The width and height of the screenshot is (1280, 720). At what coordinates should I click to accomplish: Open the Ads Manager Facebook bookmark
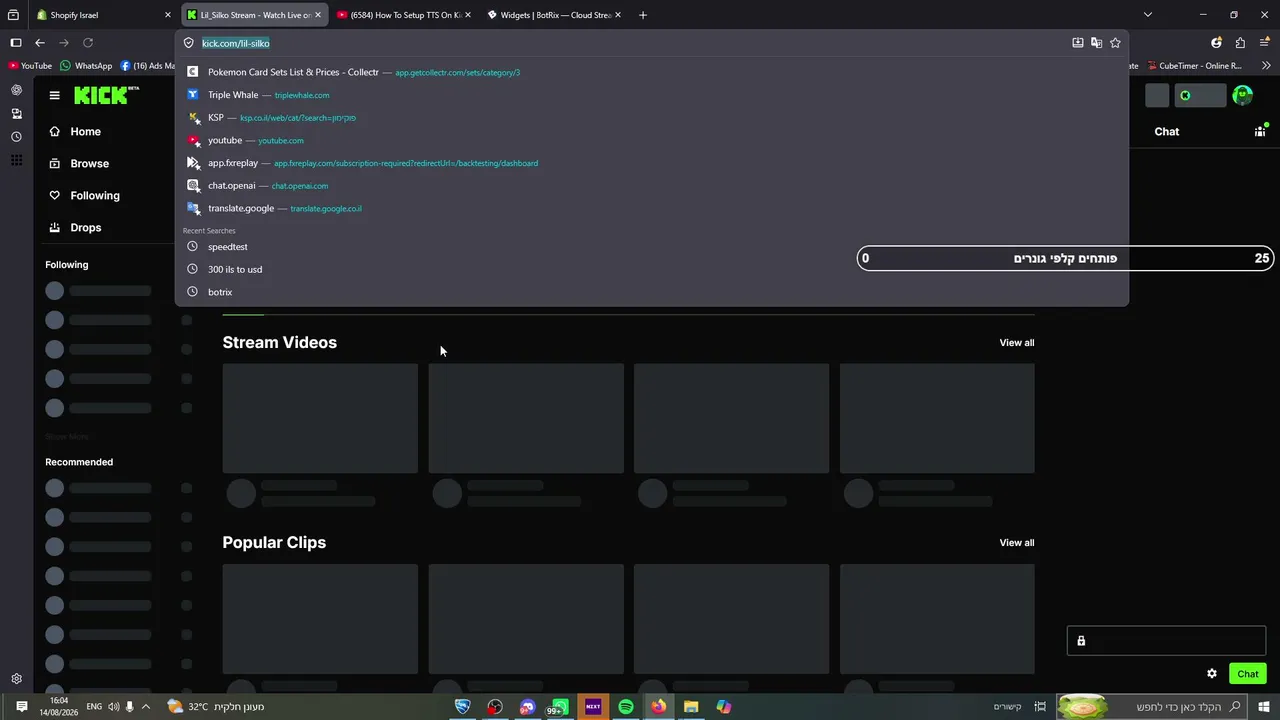point(147,66)
